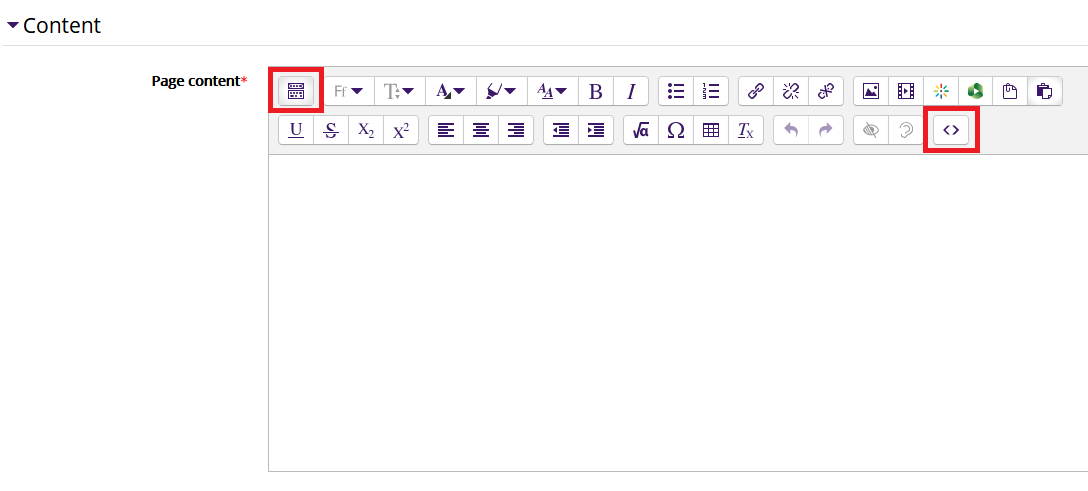Toggle italic formatting
The image size is (1088, 491).
tap(631, 91)
